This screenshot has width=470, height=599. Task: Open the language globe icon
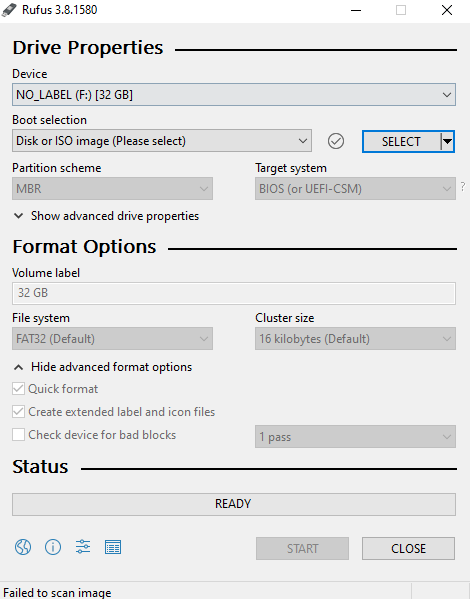[23, 547]
